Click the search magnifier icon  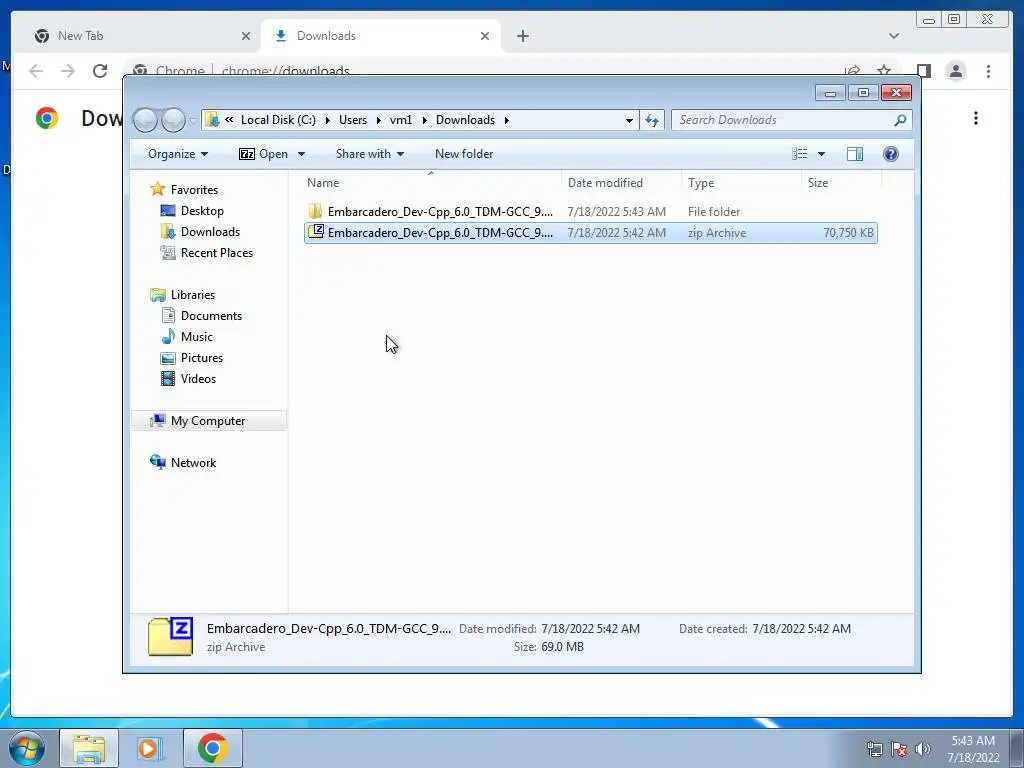(901, 120)
